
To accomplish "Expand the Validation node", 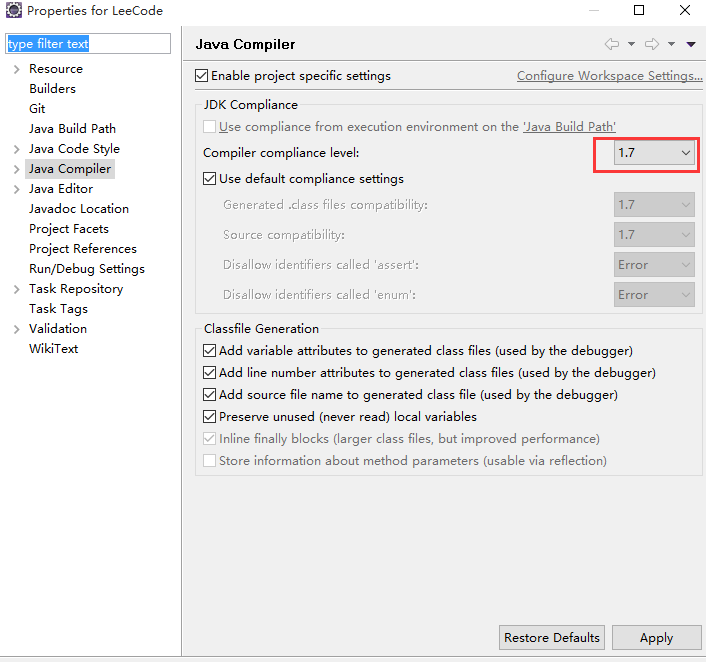I will [17, 329].
